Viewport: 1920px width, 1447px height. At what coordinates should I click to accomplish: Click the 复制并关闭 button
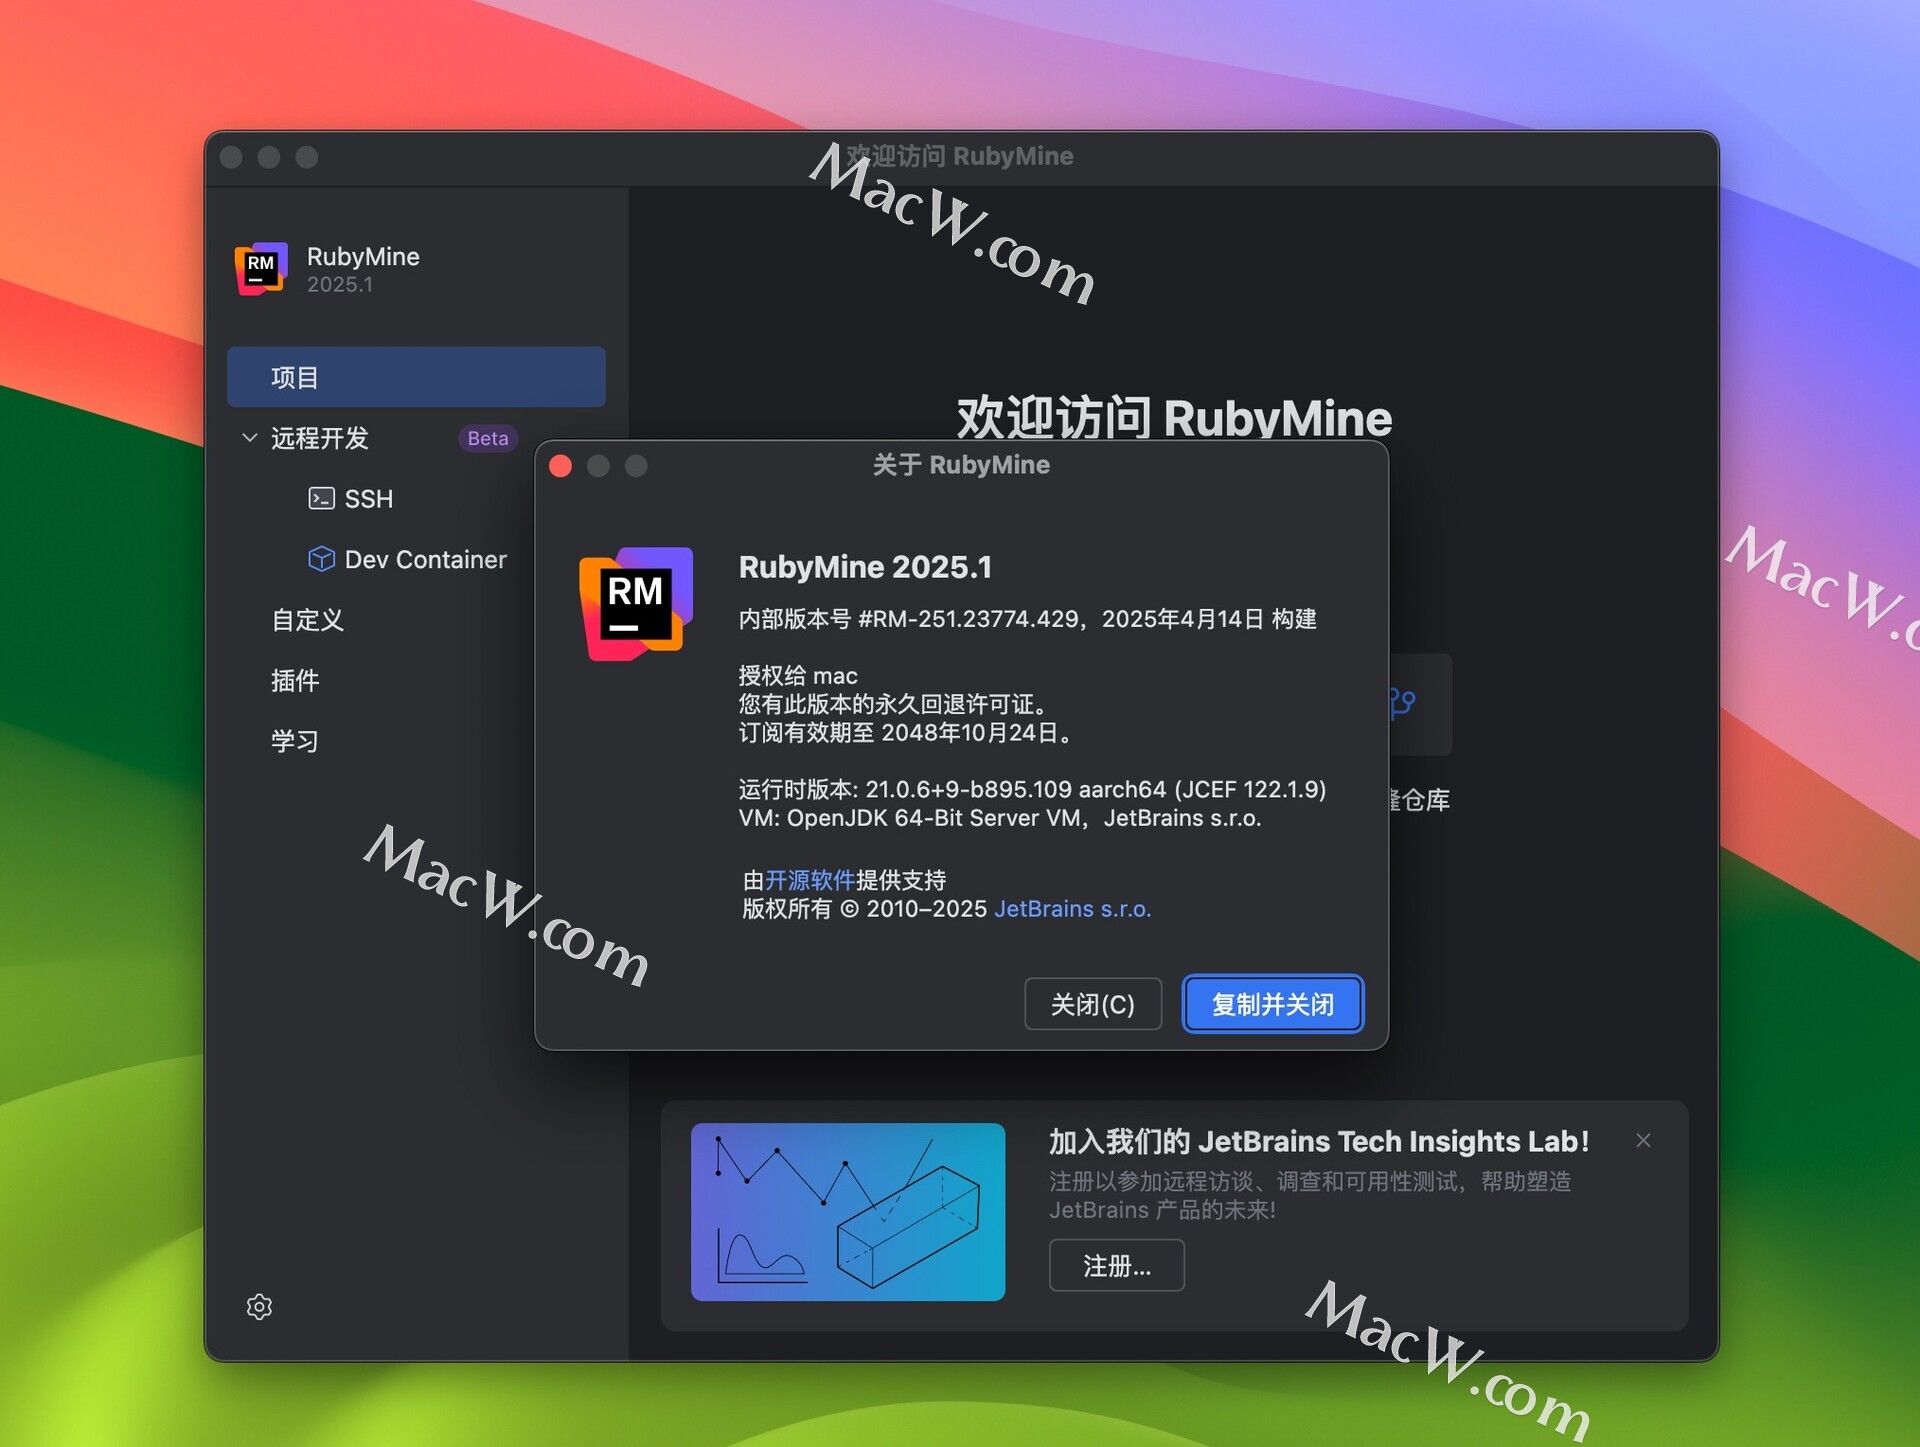pos(1272,1004)
